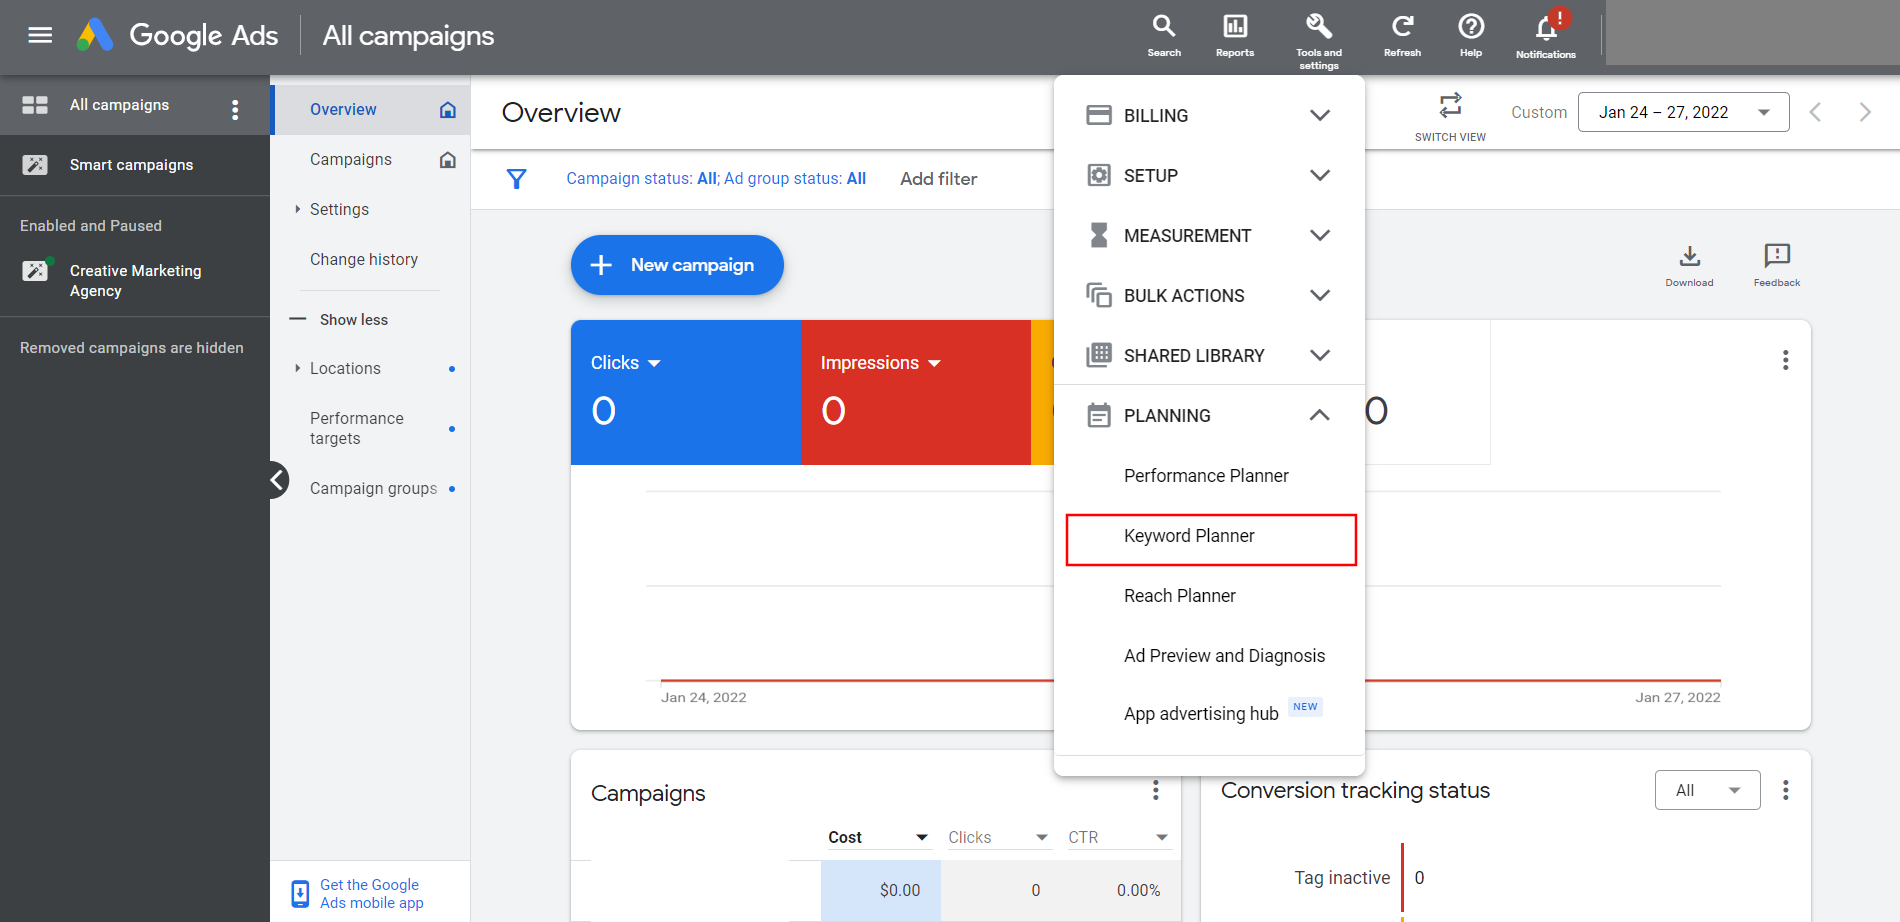Select All campaigns in left sidebar
1900x922 pixels.
click(119, 105)
